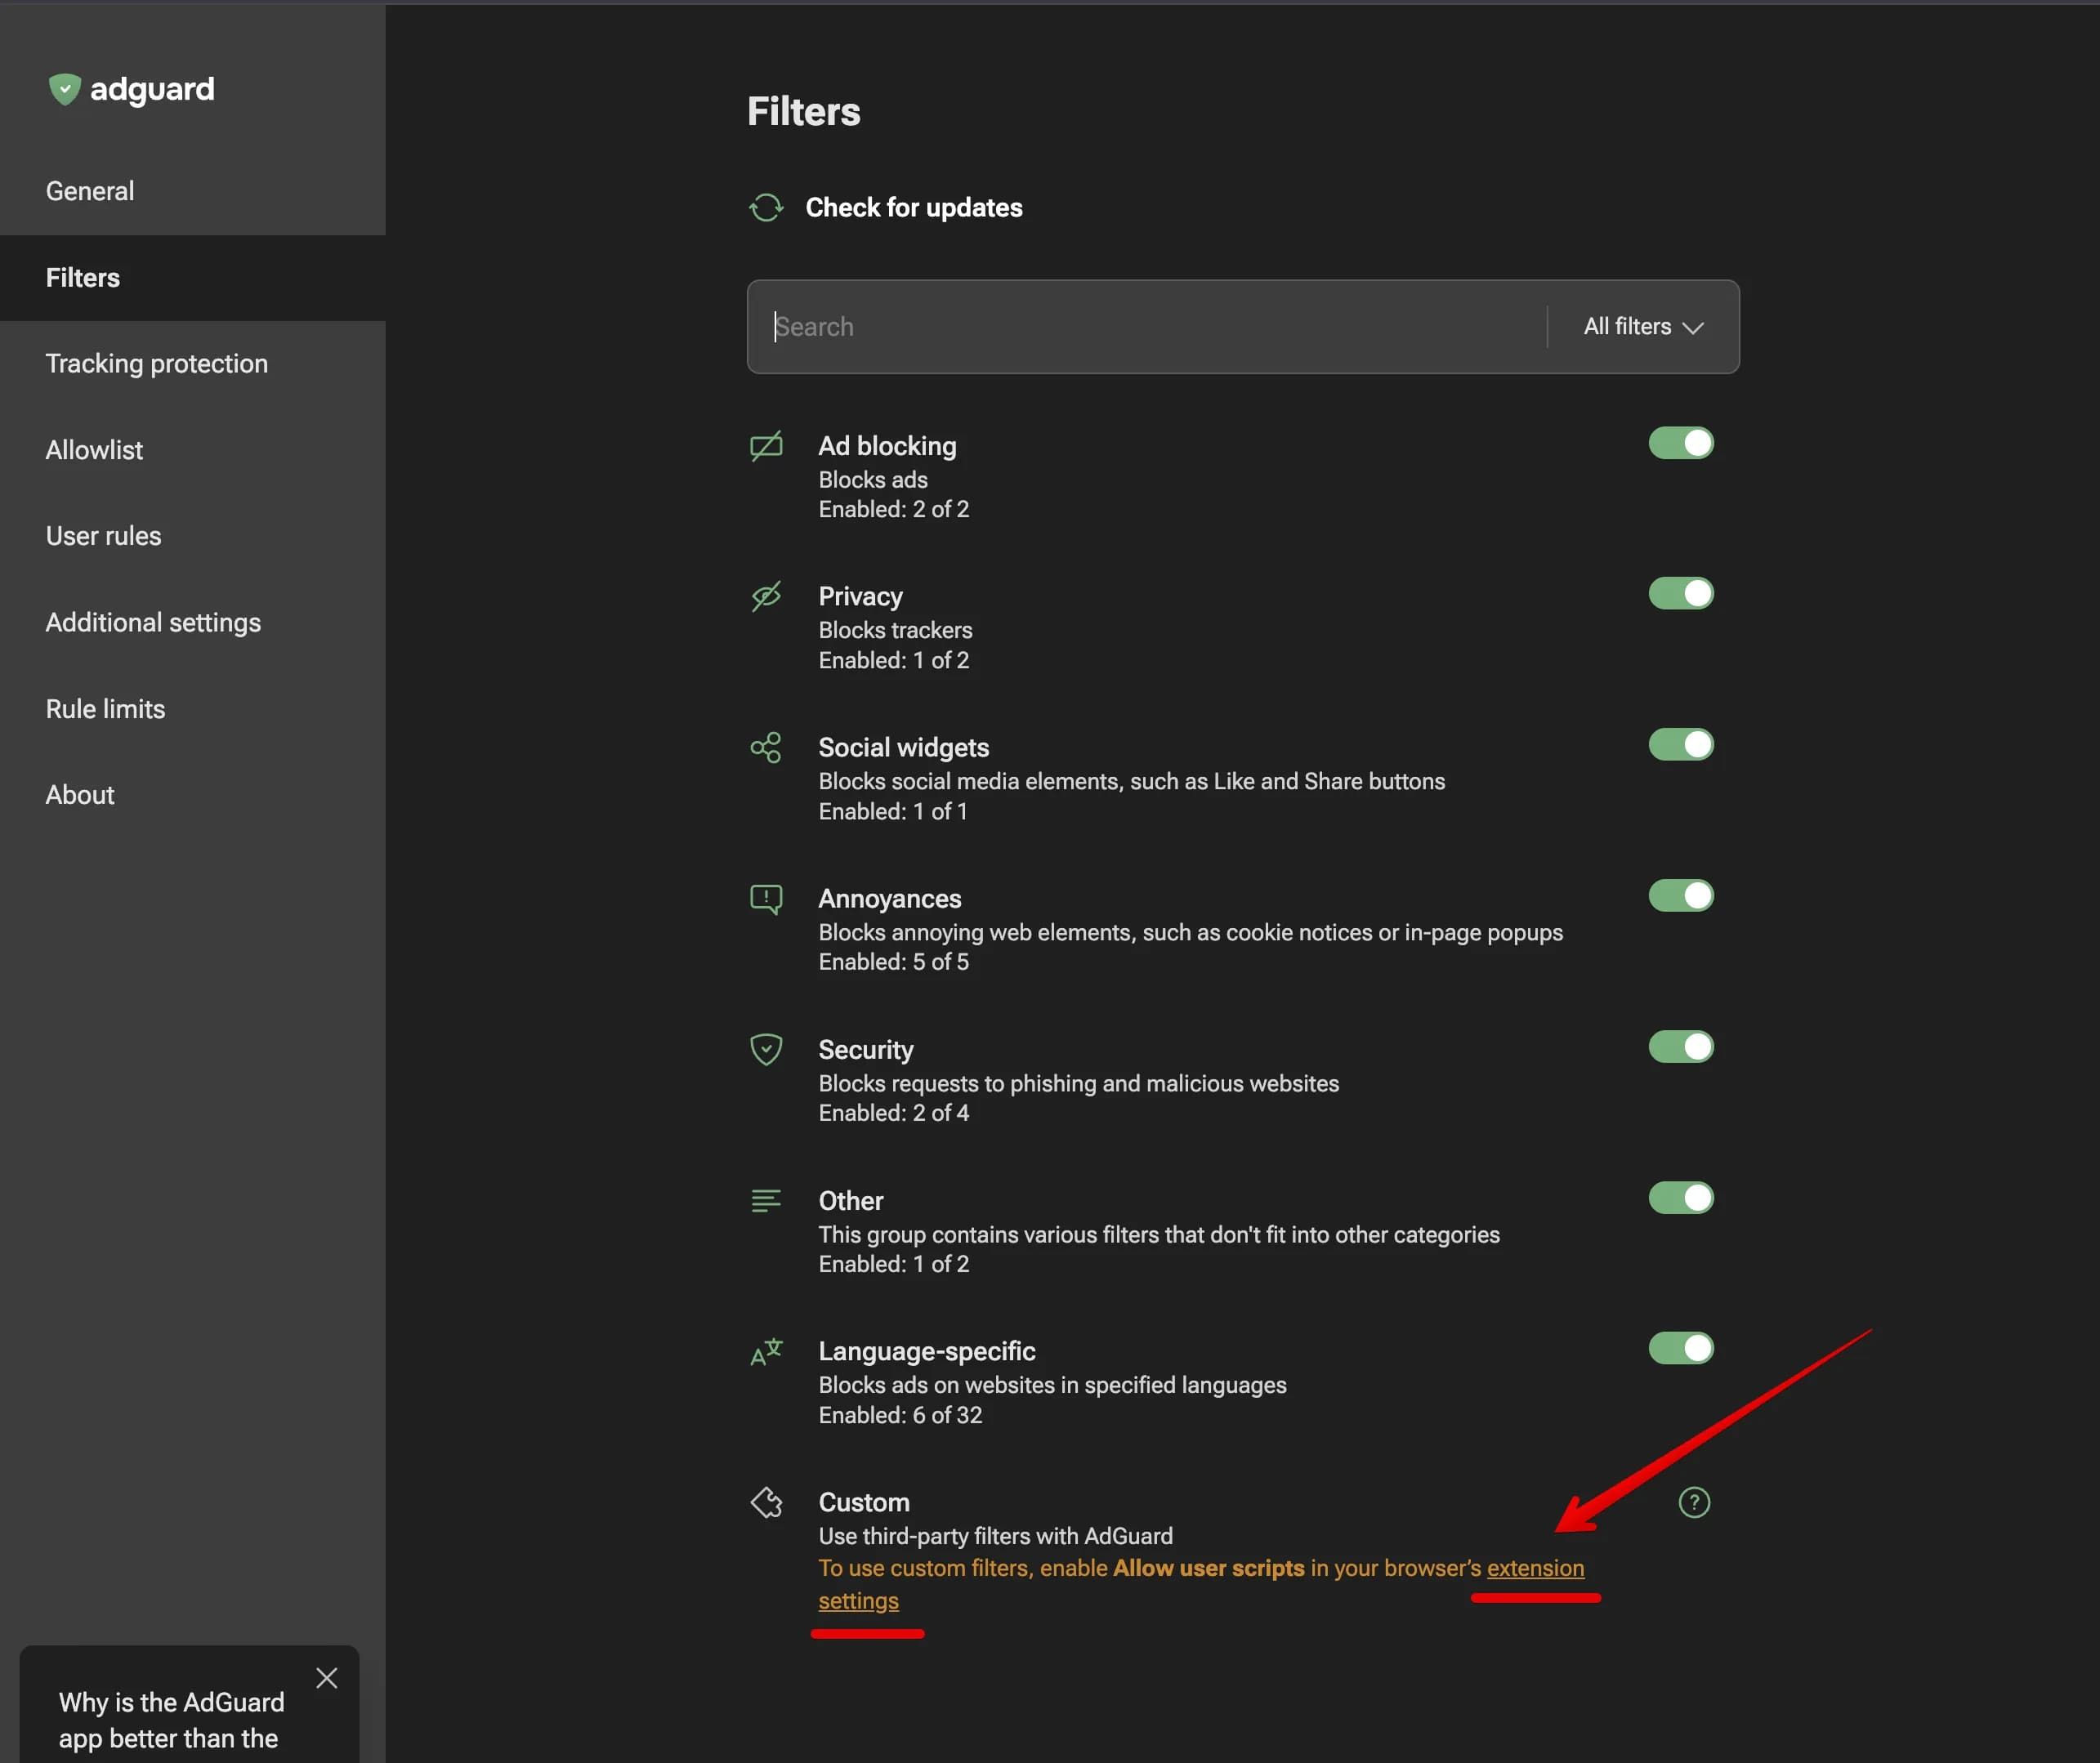
Task: Switch to Tracking protection section
Action: tap(157, 363)
